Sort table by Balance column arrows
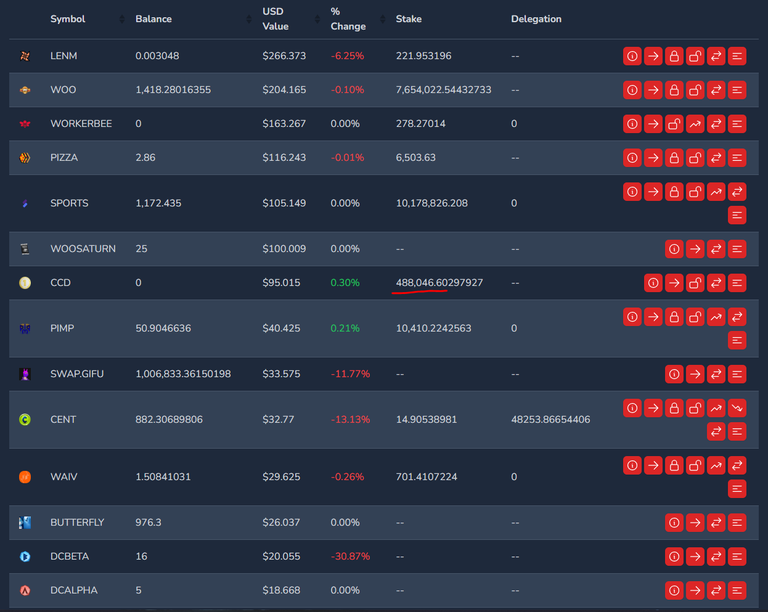The height and width of the screenshot is (612, 768). [x=249, y=19]
